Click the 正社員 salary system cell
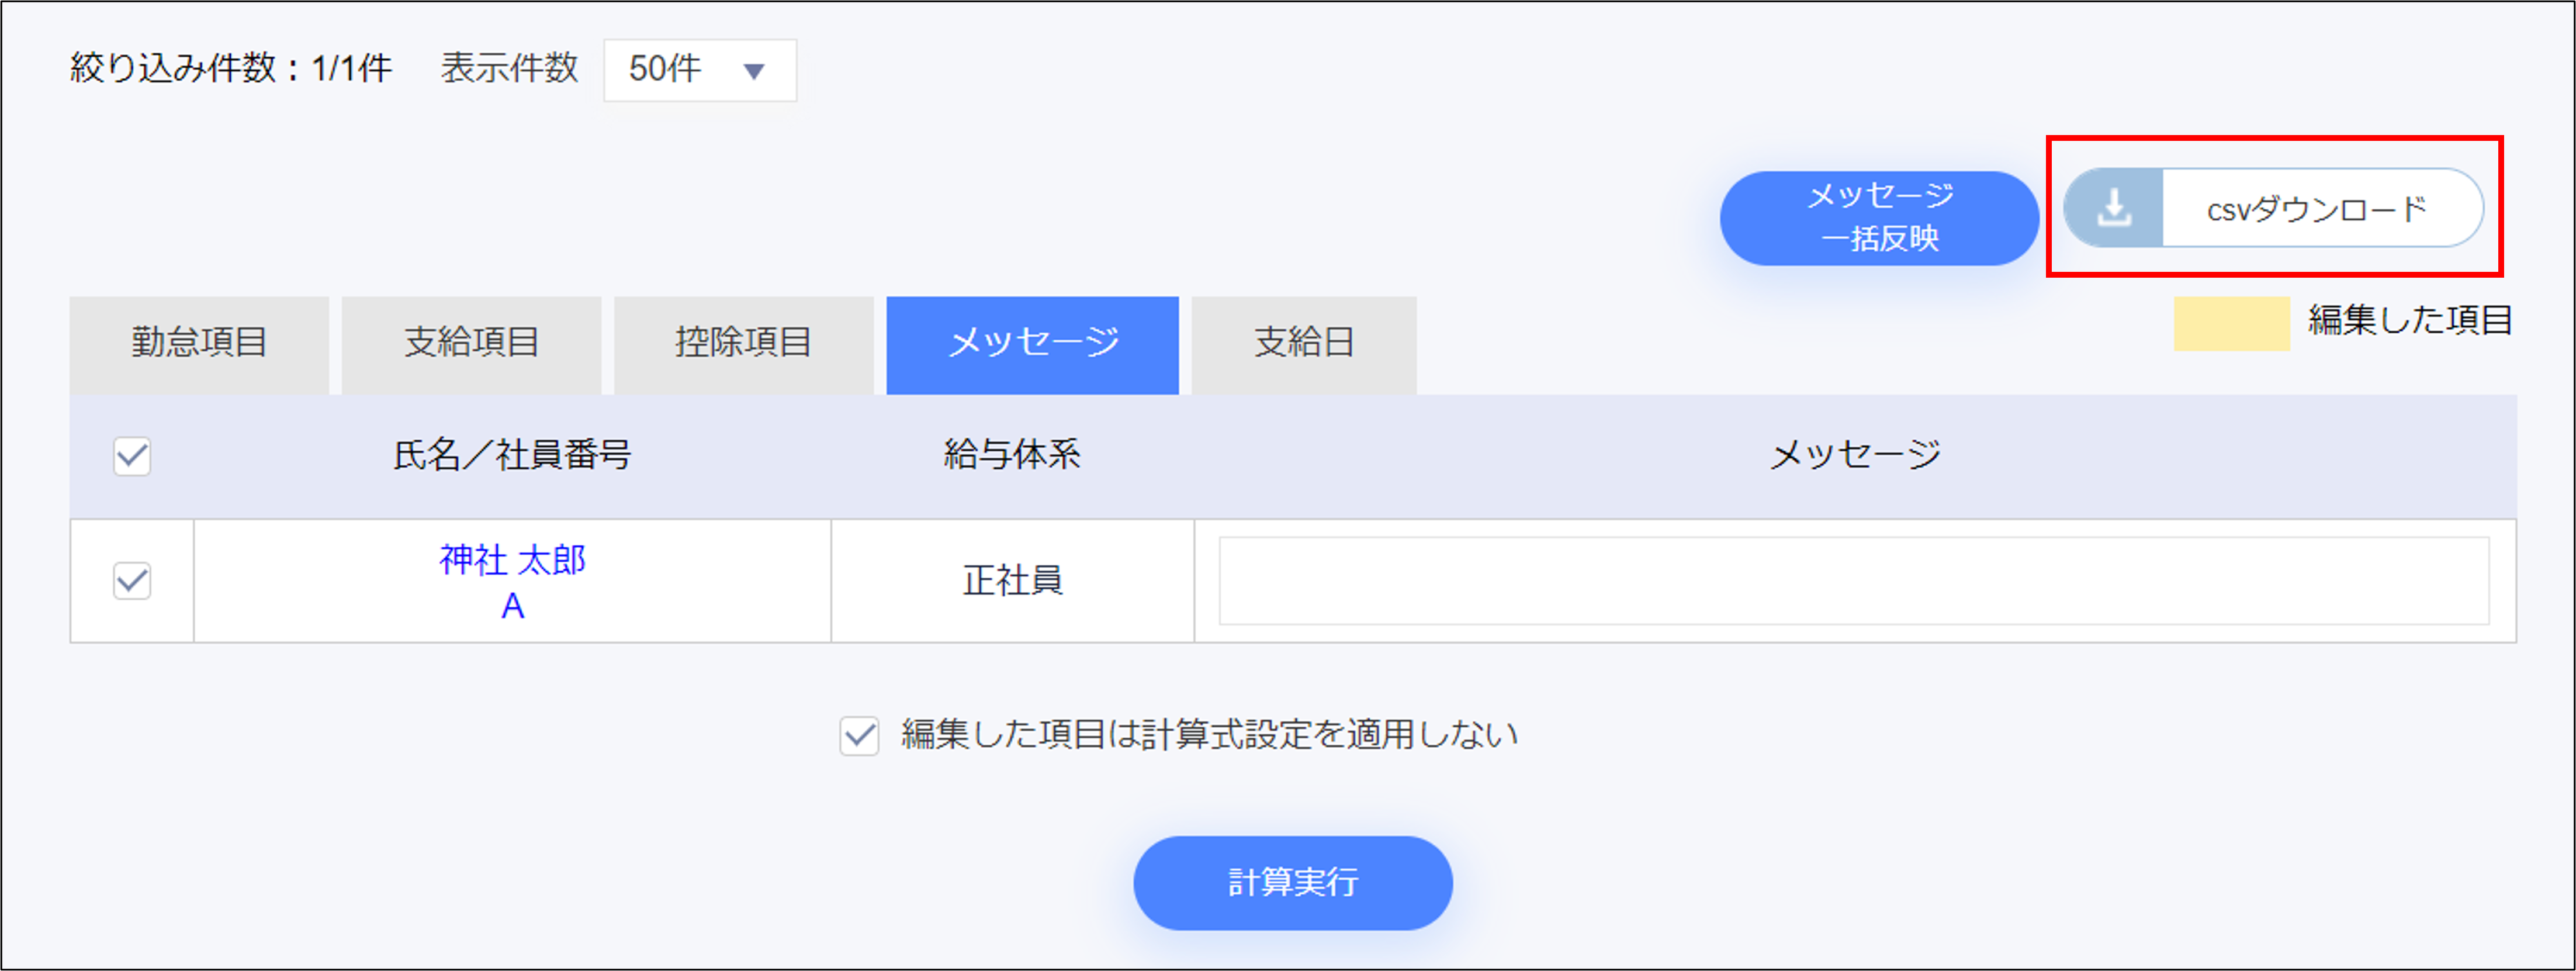Image resolution: width=2576 pixels, height=971 pixels. (x=1011, y=580)
